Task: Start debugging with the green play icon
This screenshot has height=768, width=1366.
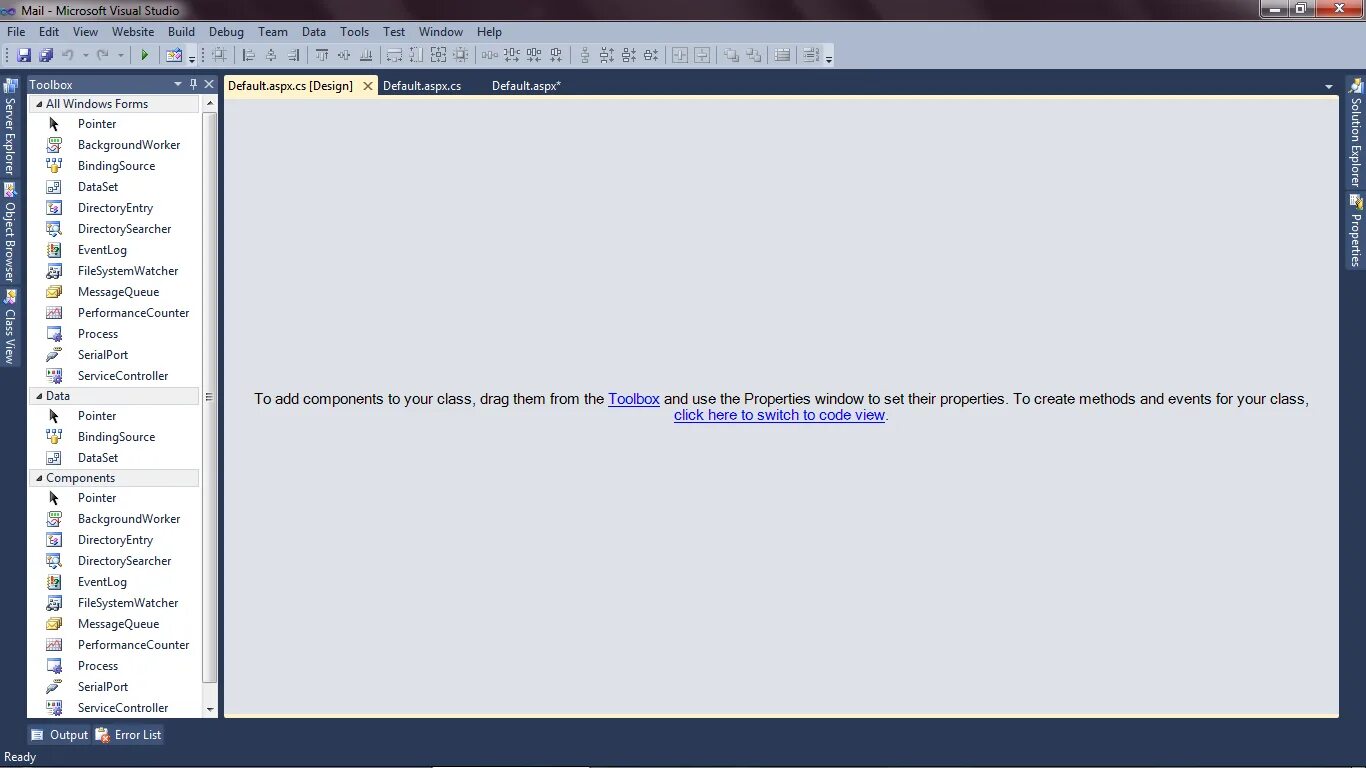Action: (x=145, y=55)
